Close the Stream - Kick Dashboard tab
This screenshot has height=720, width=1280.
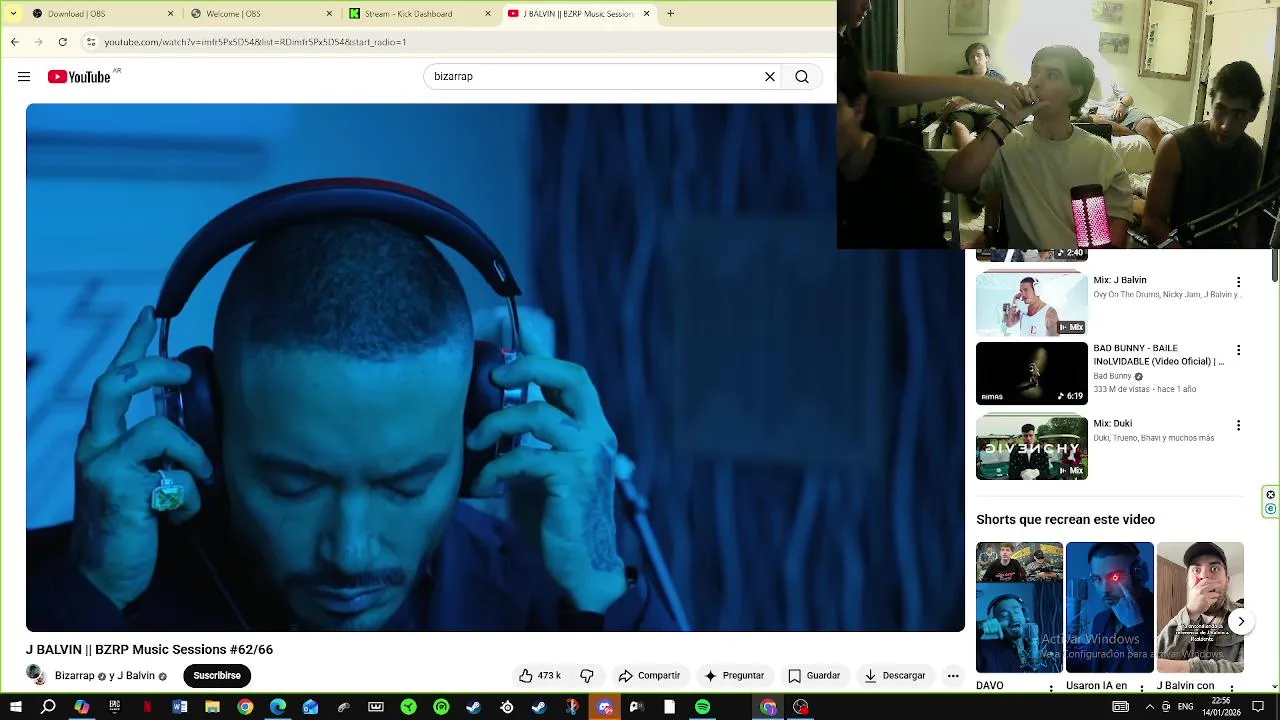pos(488,14)
